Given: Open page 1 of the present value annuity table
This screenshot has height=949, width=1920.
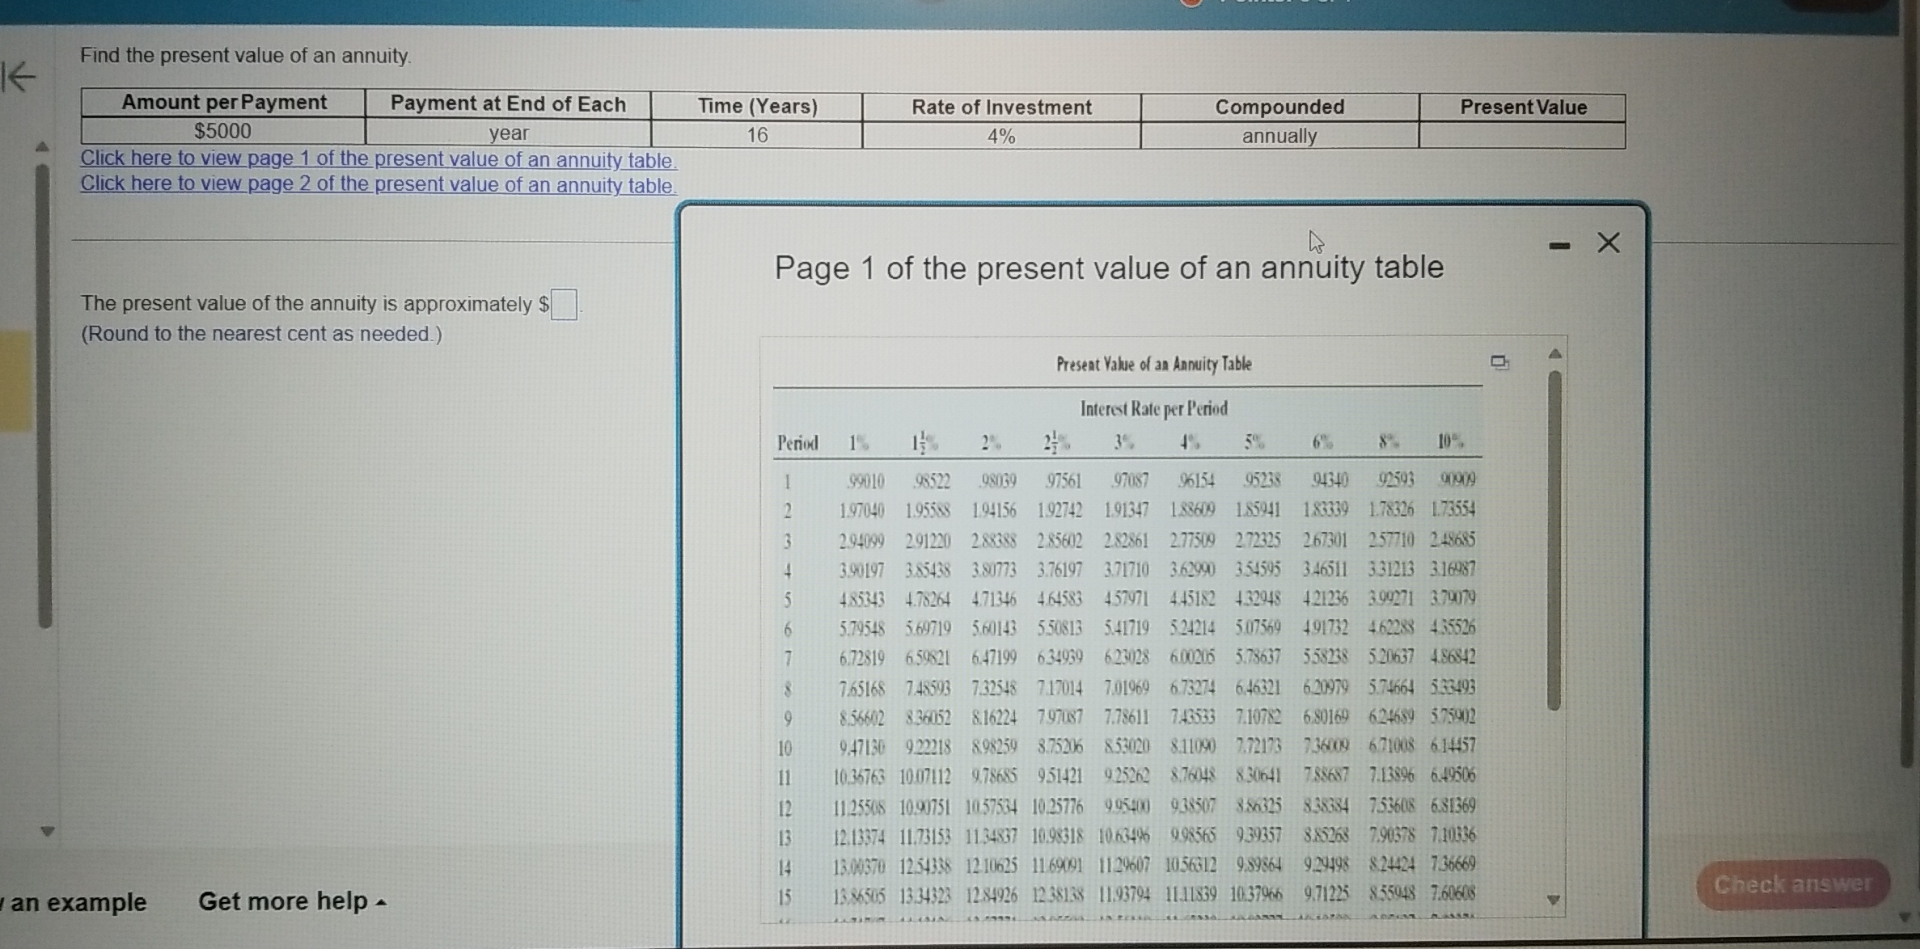Looking at the screenshot, I should click(380, 157).
